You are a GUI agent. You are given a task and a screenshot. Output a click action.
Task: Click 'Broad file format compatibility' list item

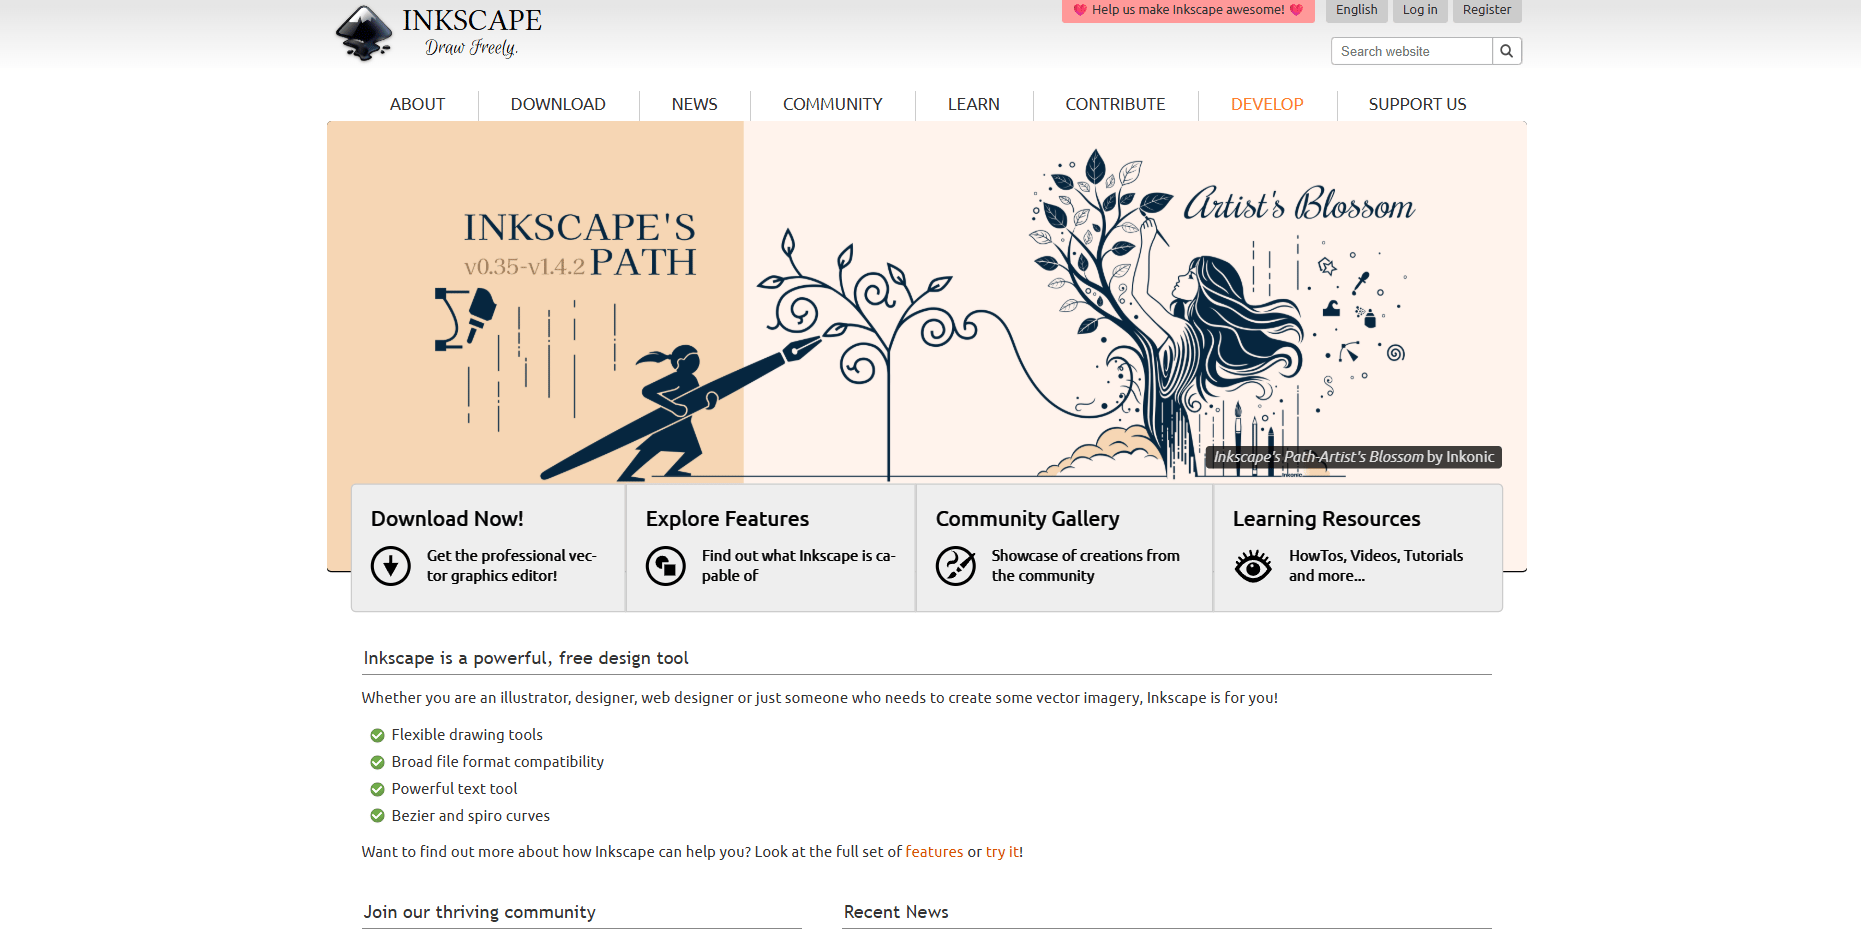point(498,762)
